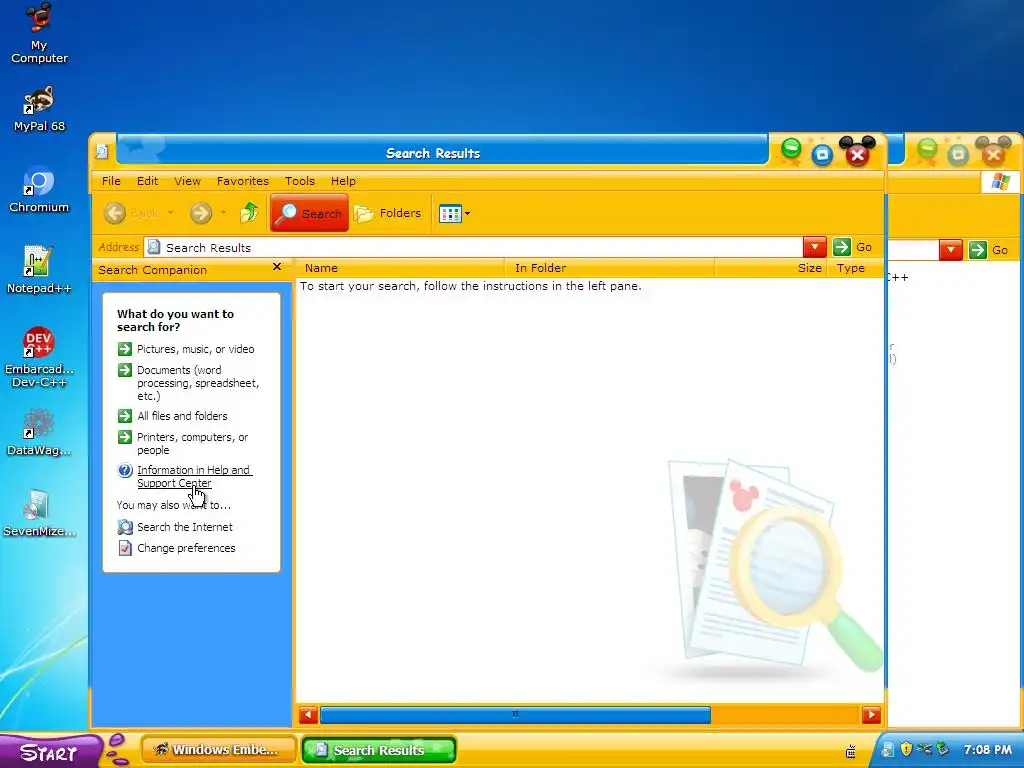Click the blue question mark help icon
Image resolution: width=1024 pixels, height=768 pixels.
pyautogui.click(x=125, y=470)
